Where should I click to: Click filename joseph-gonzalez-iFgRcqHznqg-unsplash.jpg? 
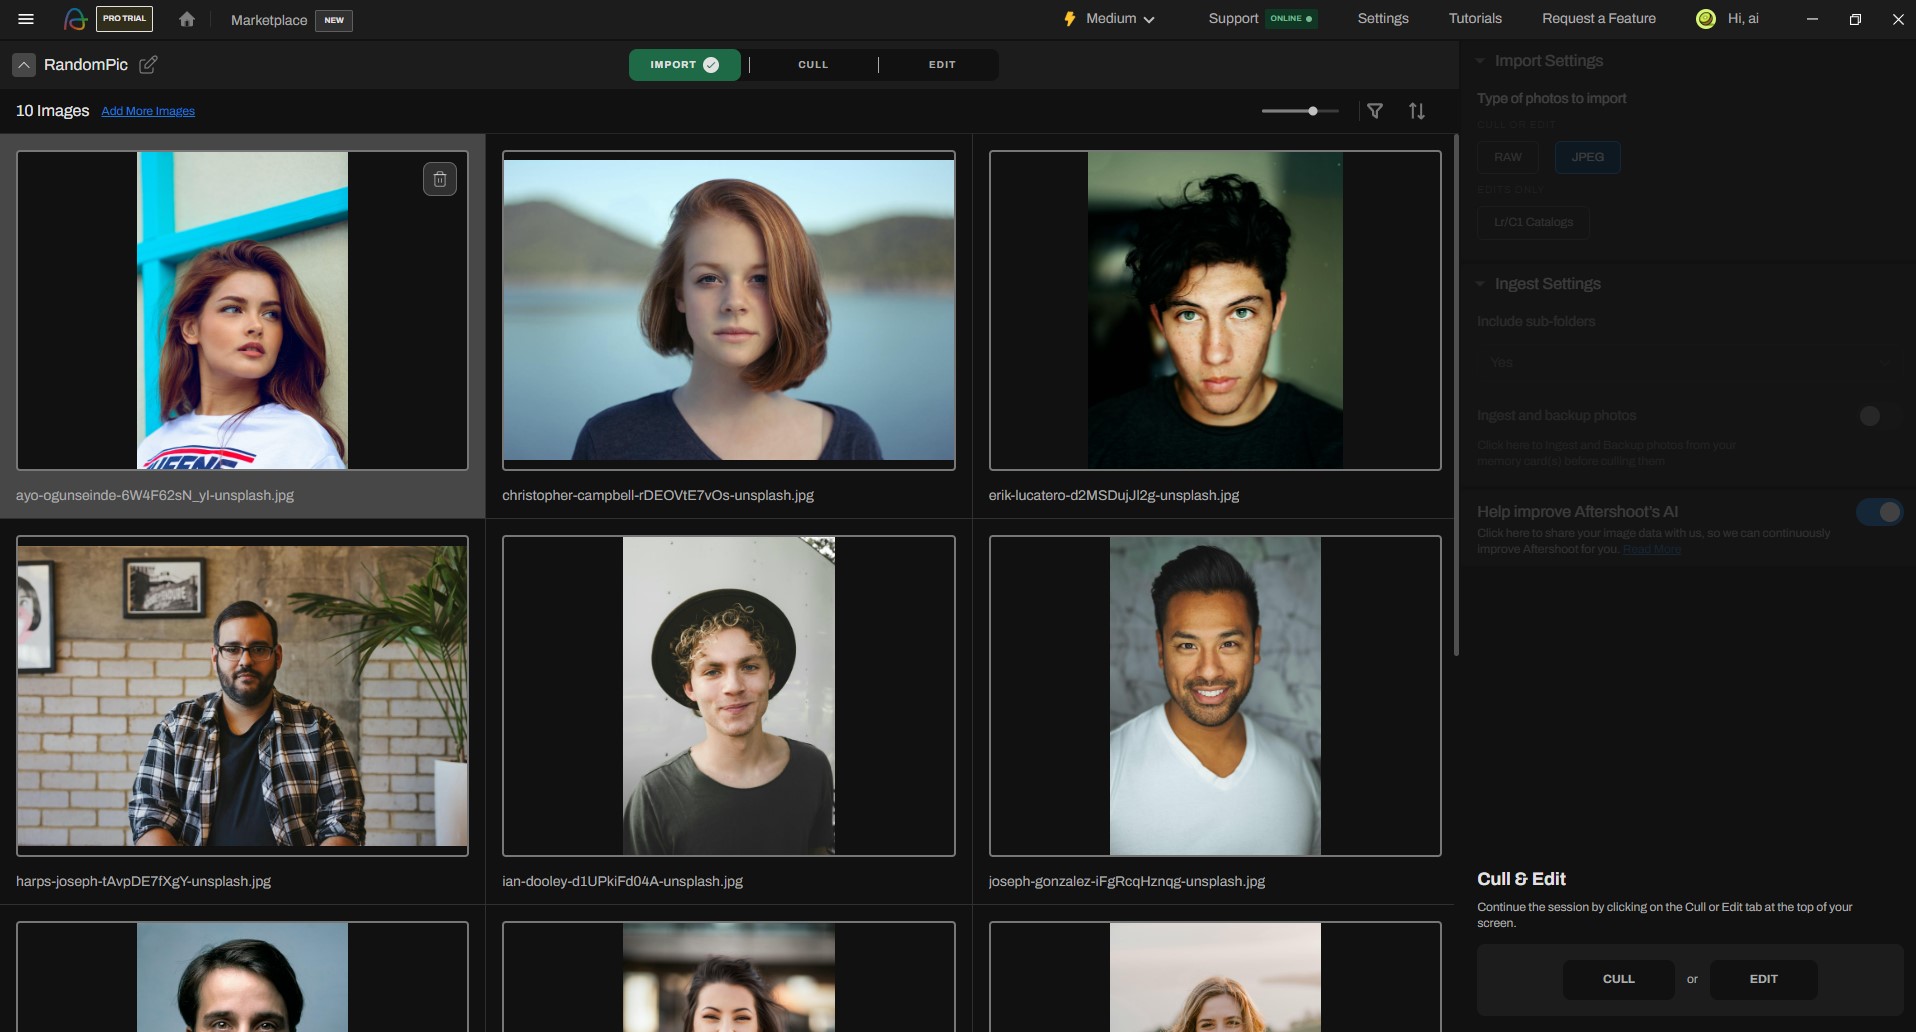[x=1127, y=882]
